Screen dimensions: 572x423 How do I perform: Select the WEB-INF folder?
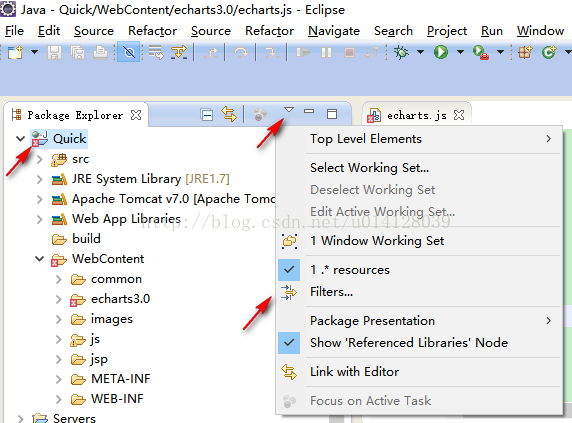(x=117, y=399)
